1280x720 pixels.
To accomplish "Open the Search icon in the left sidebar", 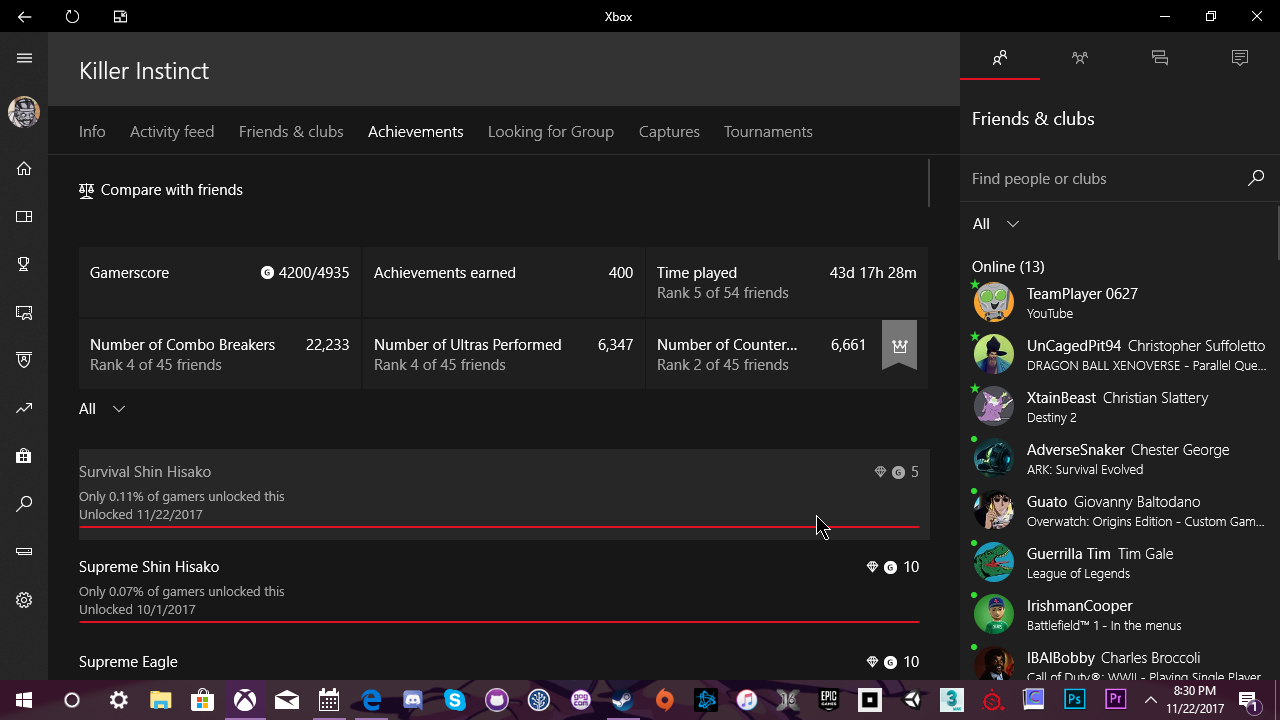I will (x=24, y=504).
